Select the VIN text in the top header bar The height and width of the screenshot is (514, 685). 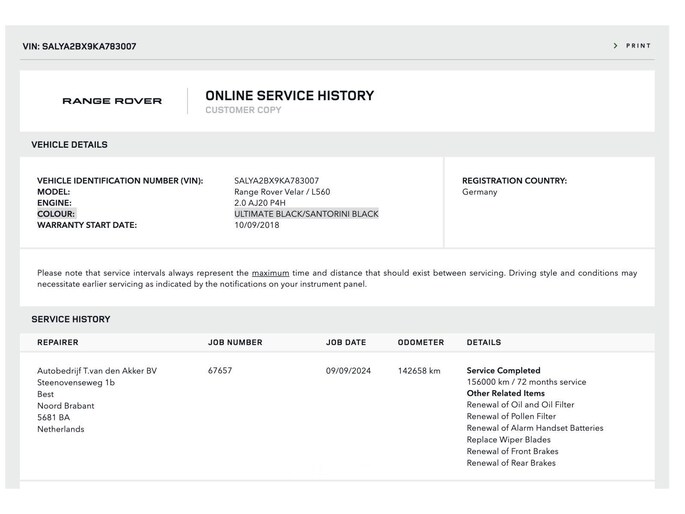click(x=79, y=47)
